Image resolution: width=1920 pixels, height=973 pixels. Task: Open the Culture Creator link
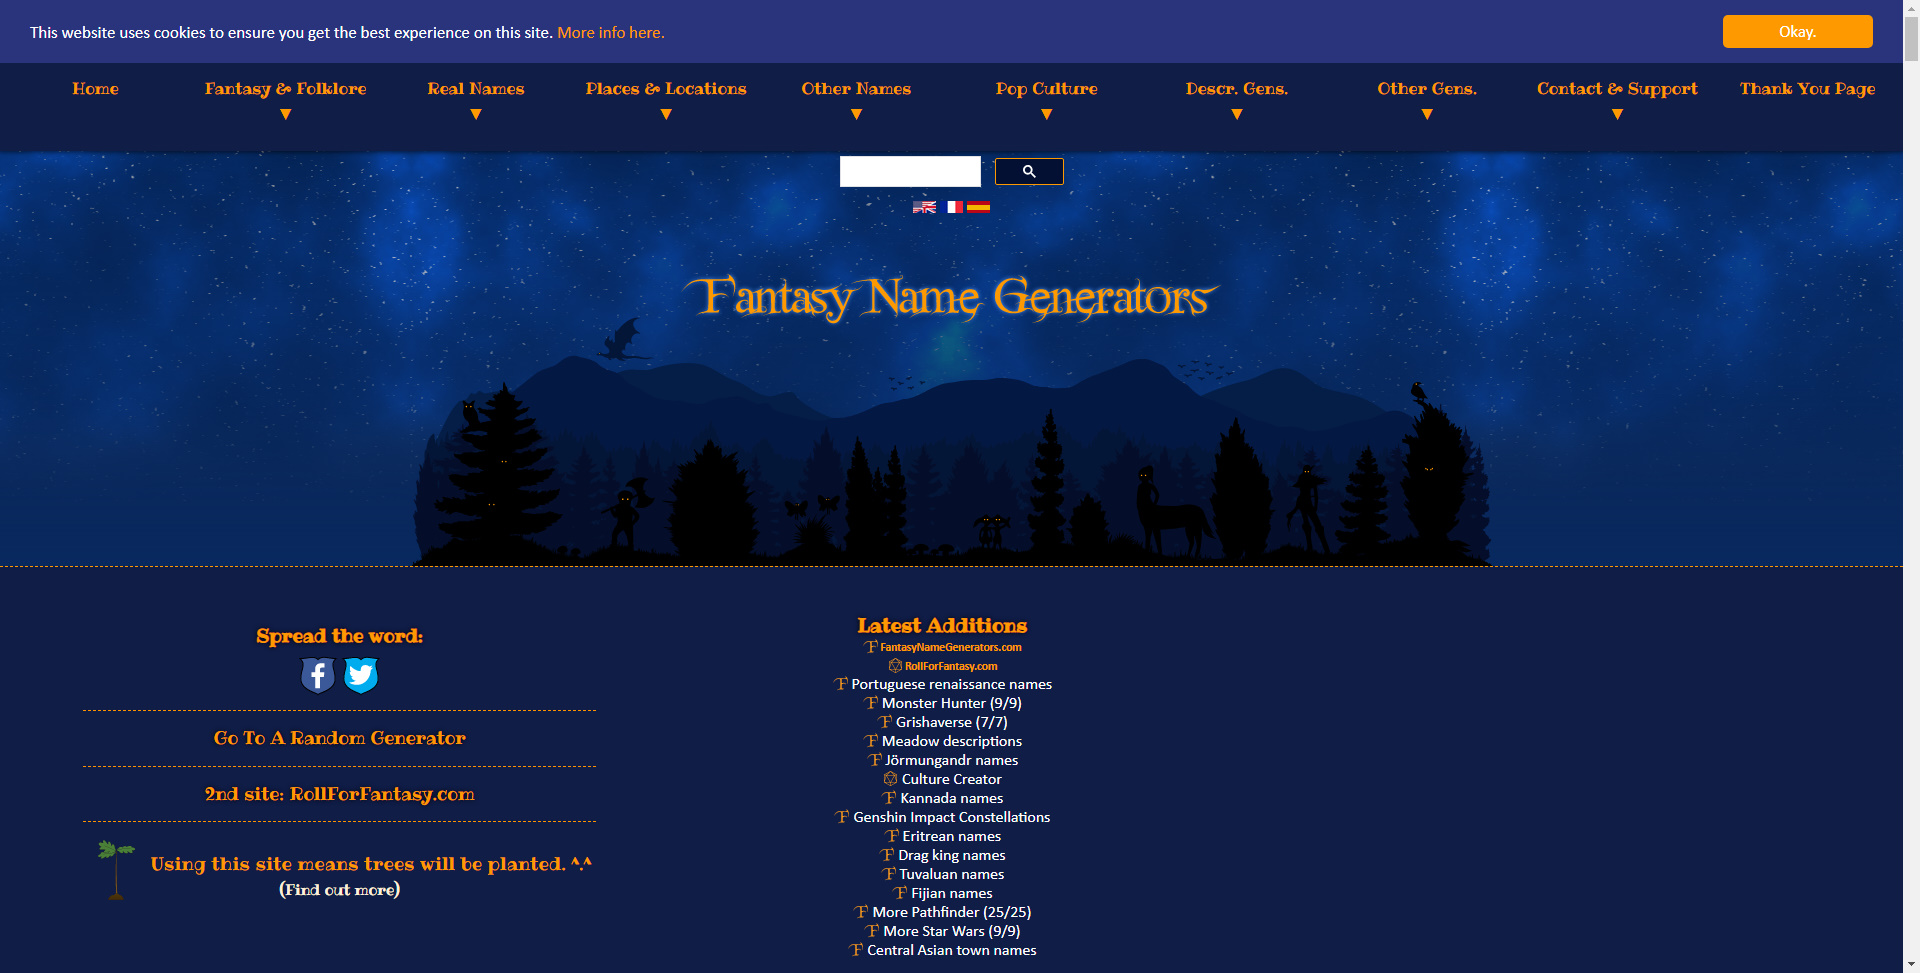(x=951, y=779)
